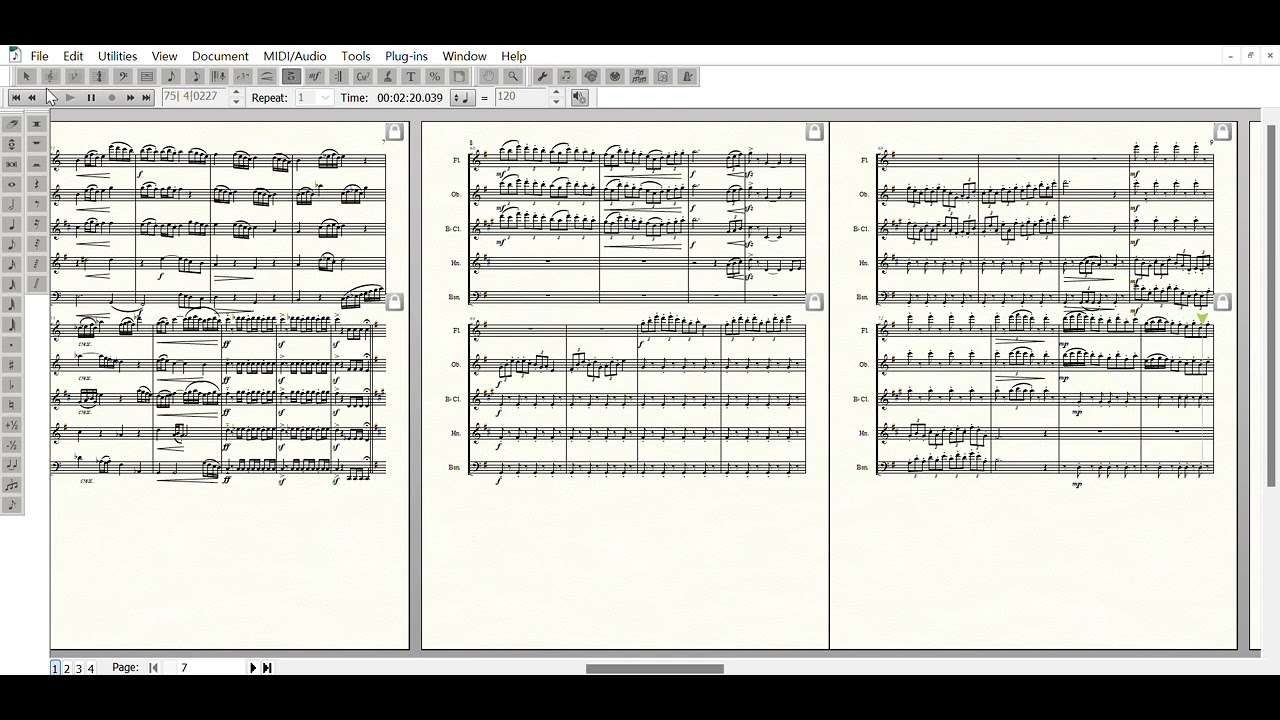Select the Measure tool
This screenshot has height=720, width=1280.
coord(147,76)
